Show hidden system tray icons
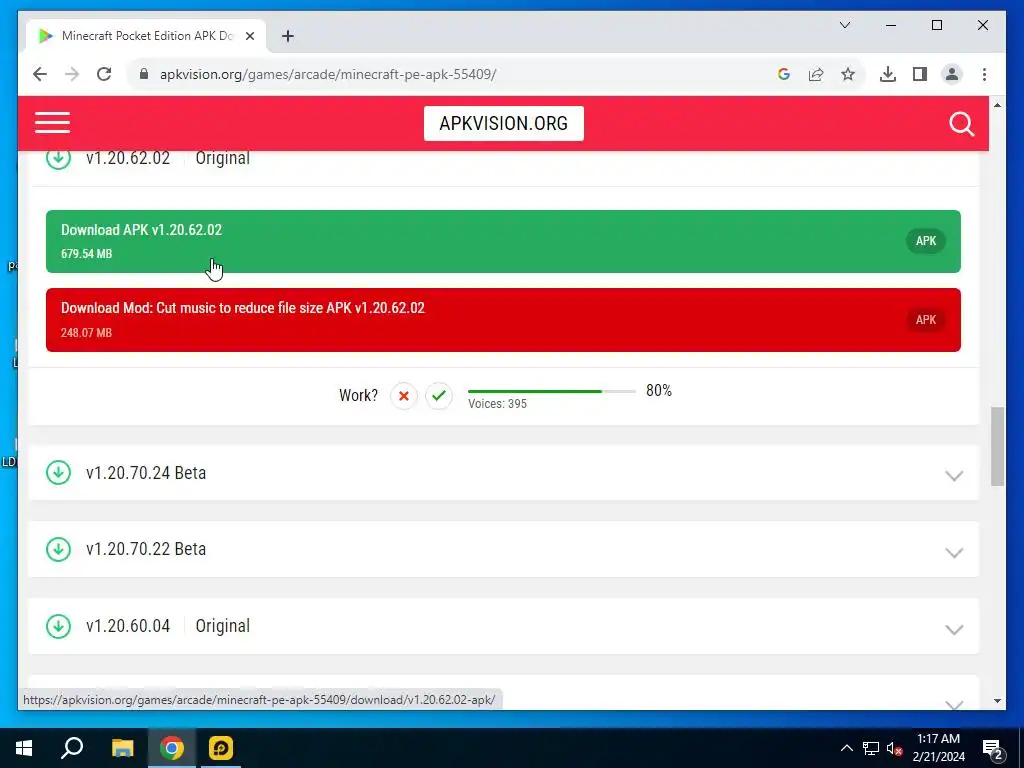The image size is (1024, 768). coord(846,748)
